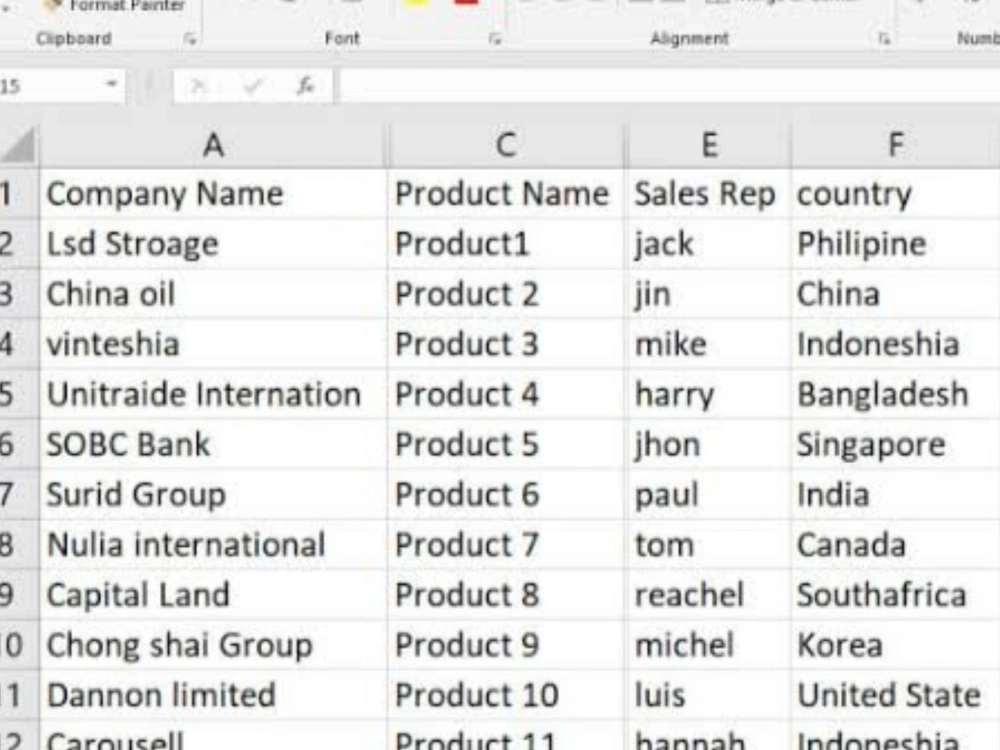Open Insert Function fx icon

coord(305,85)
